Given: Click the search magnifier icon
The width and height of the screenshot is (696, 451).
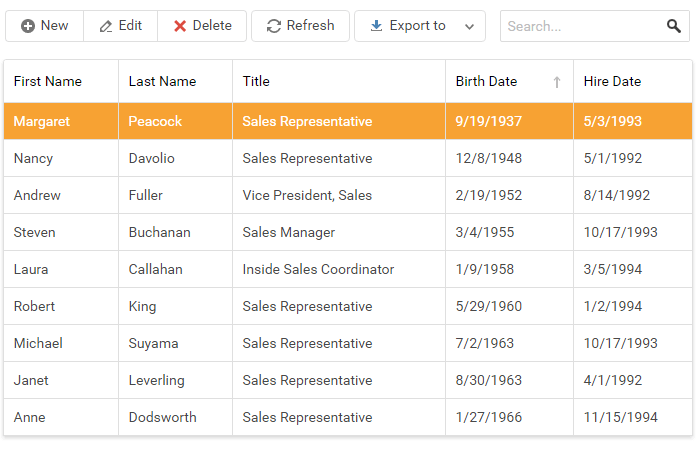Looking at the screenshot, I should click(x=674, y=26).
